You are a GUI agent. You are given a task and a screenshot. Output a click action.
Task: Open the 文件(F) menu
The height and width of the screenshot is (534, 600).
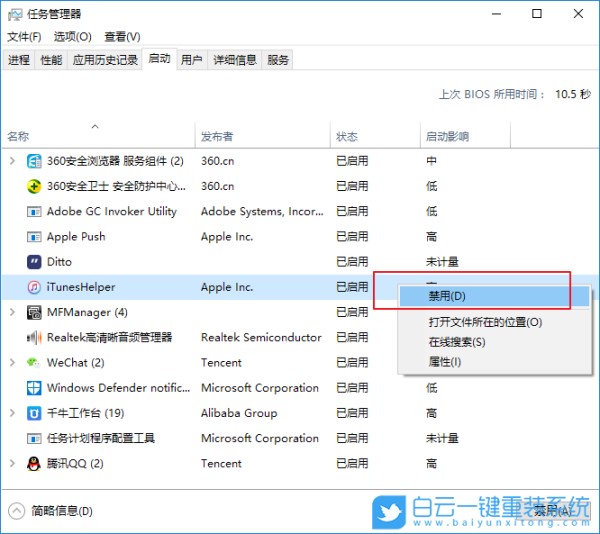(x=24, y=37)
